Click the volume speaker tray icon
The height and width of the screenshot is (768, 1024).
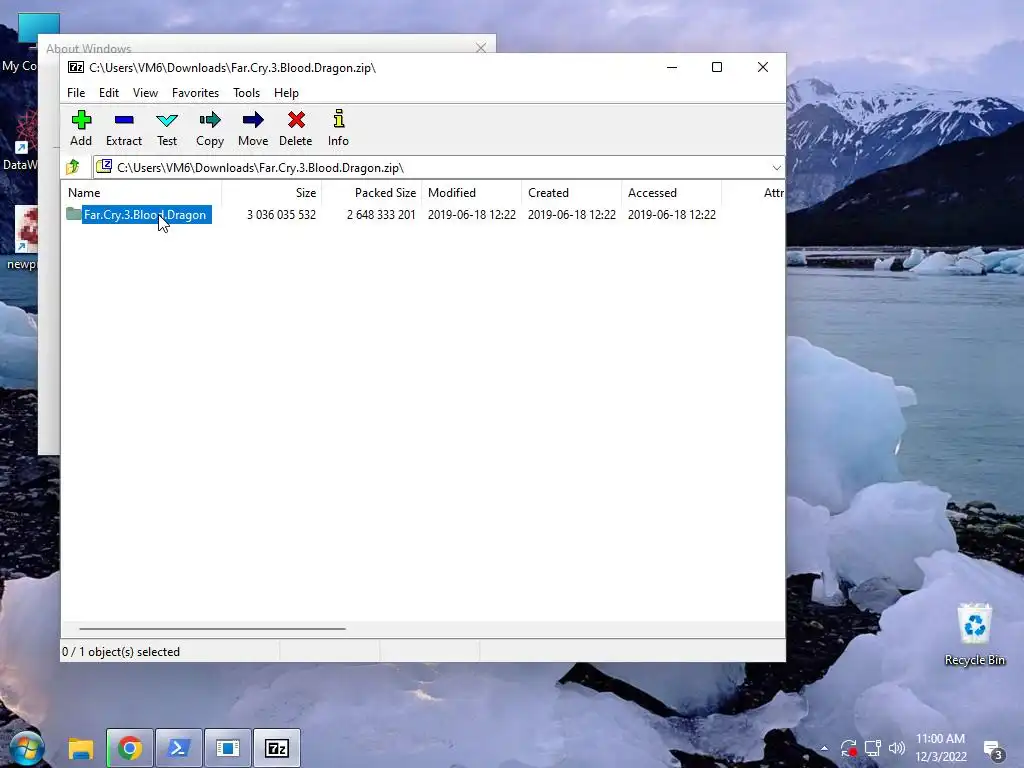tap(897, 748)
